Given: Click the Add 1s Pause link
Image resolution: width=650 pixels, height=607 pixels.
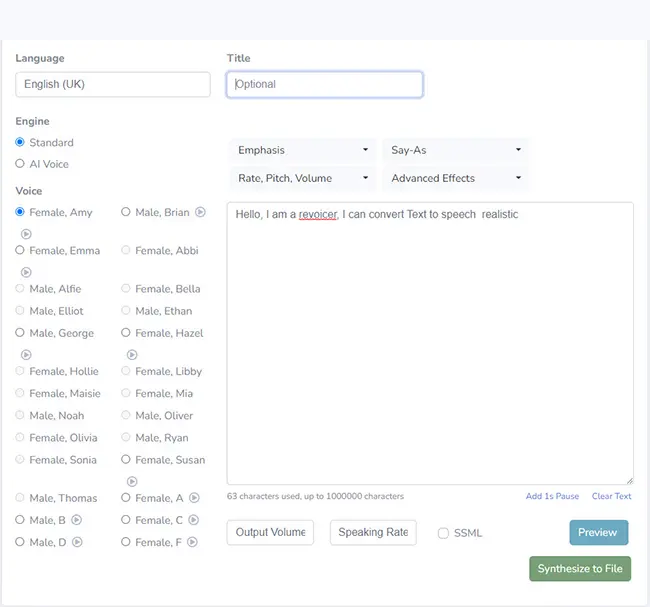Looking at the screenshot, I should 552,496.
